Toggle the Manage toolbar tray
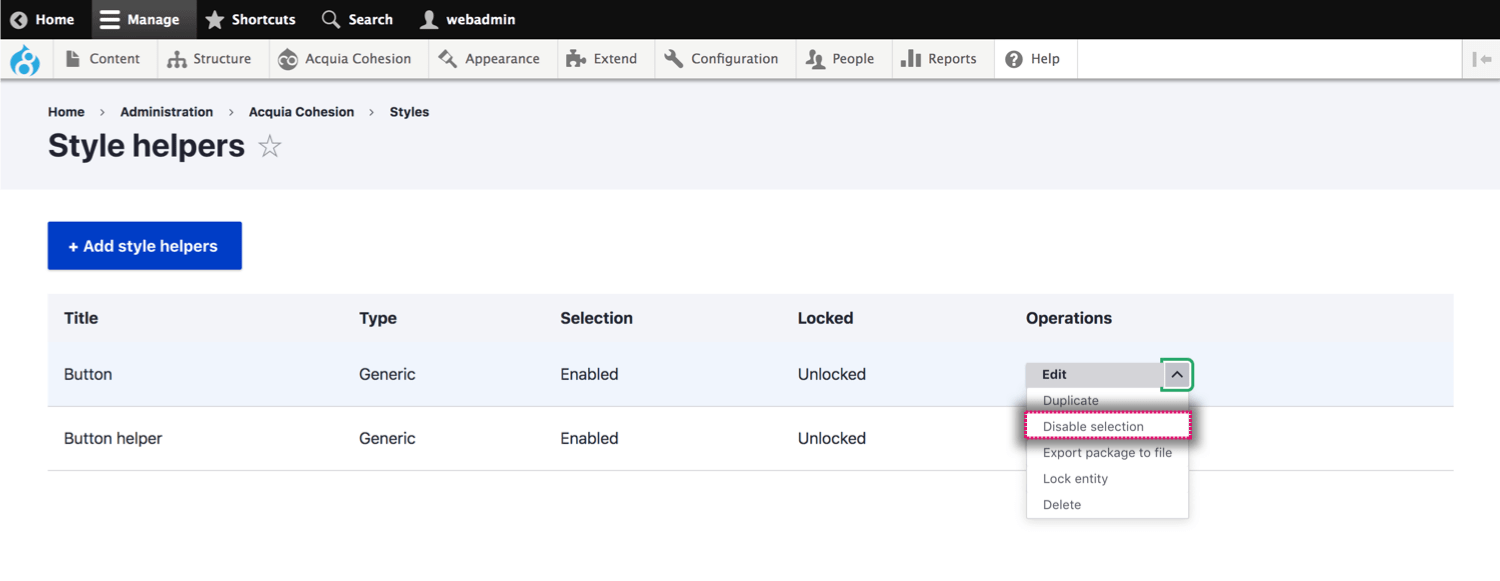The width and height of the screenshot is (1500, 581). 140,20
